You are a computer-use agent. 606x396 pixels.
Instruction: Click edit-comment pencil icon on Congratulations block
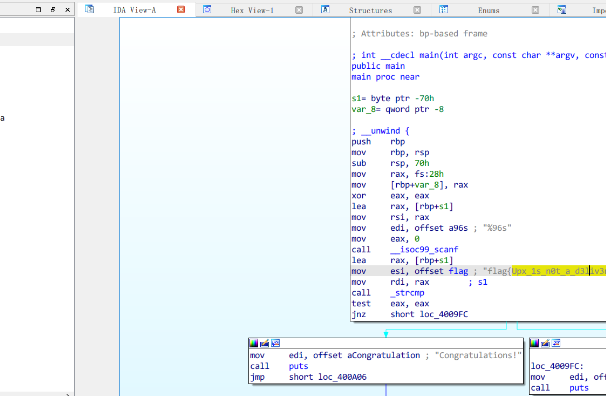pos(264,343)
